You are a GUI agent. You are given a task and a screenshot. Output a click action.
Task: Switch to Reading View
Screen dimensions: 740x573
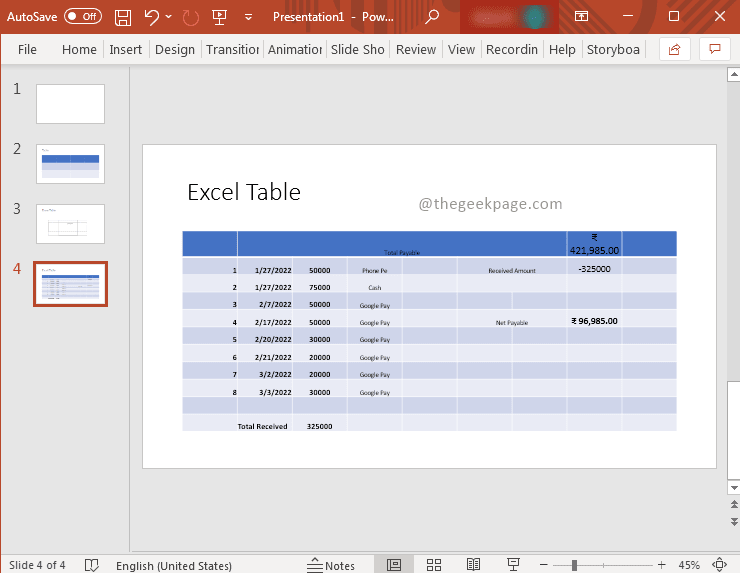[473, 565]
